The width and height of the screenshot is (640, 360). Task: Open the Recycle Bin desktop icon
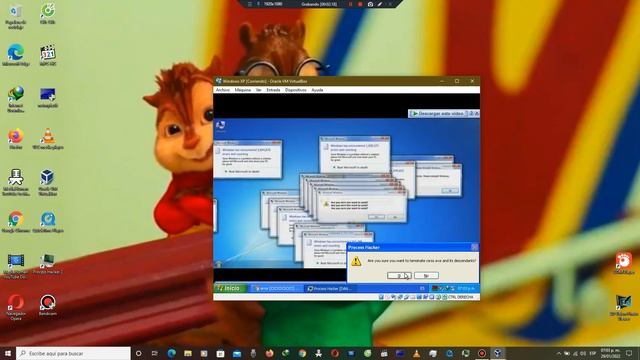(16, 16)
